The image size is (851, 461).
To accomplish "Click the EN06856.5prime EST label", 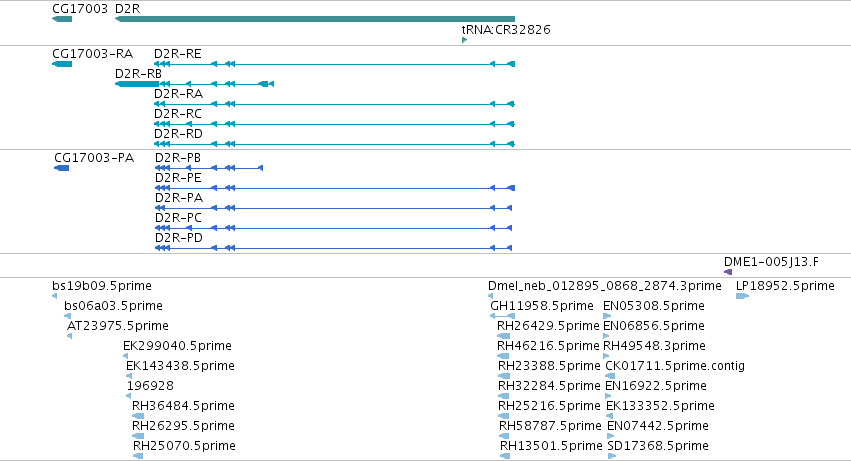I will [x=654, y=326].
